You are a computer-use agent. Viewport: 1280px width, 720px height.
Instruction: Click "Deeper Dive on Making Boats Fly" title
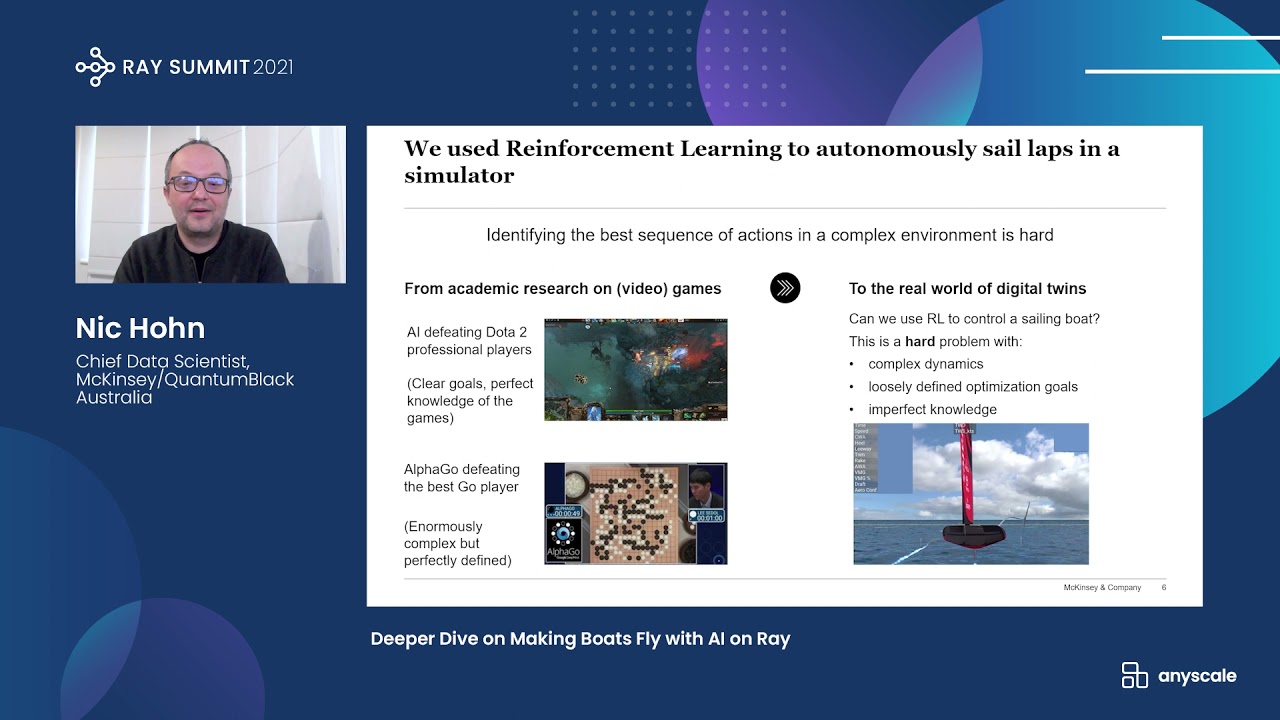[x=580, y=639]
